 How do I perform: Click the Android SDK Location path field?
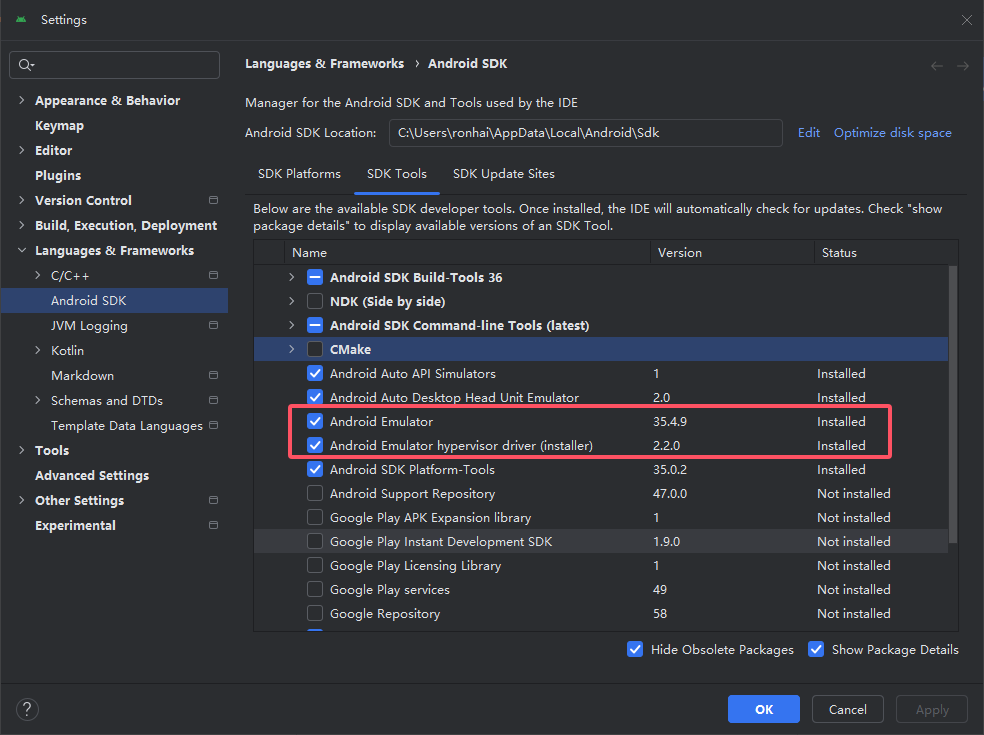pyautogui.click(x=586, y=132)
